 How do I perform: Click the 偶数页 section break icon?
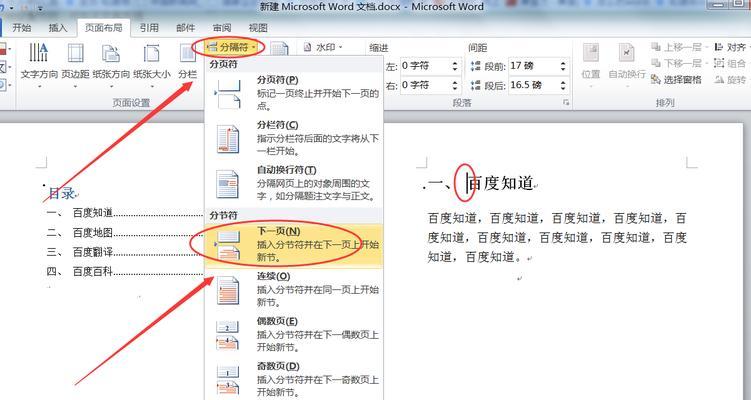pyautogui.click(x=228, y=335)
